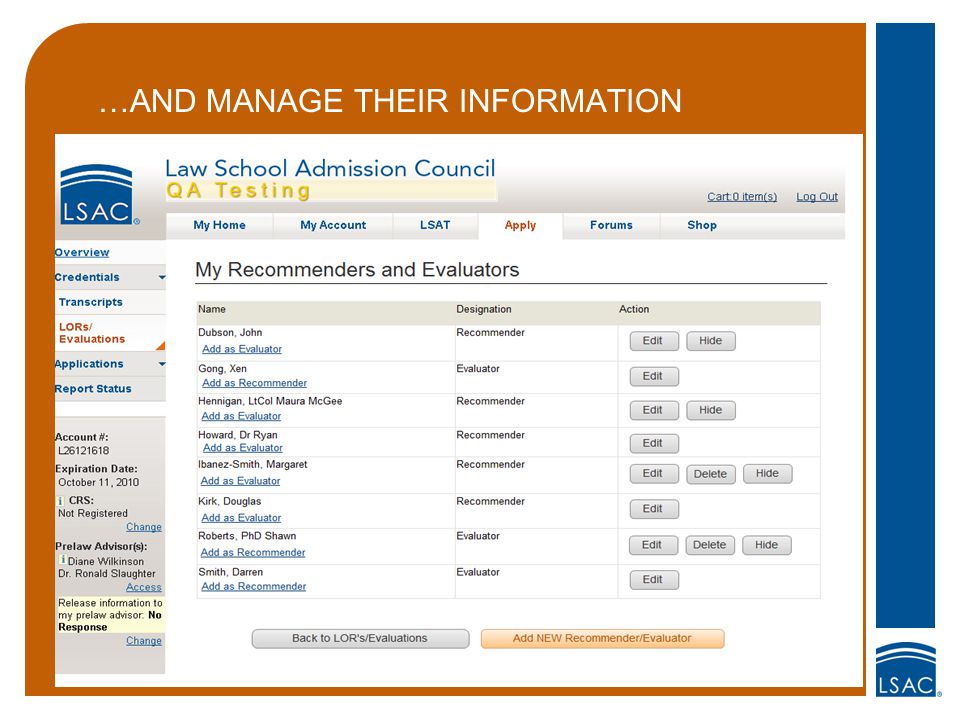Switch to the LSAT tab
The image size is (960, 720).
pos(435,225)
